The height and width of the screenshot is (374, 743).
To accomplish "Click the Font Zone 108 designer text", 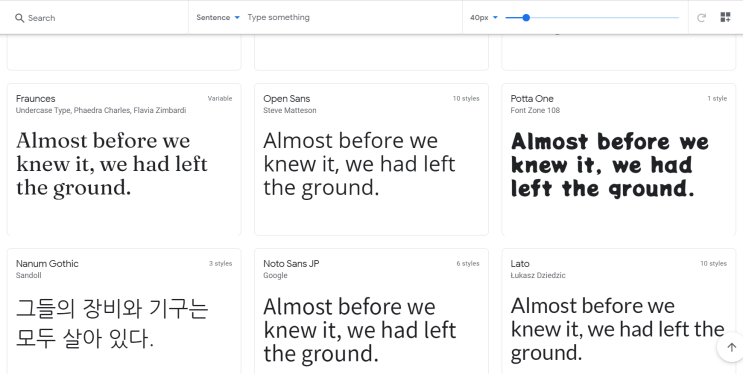I will click(x=535, y=110).
